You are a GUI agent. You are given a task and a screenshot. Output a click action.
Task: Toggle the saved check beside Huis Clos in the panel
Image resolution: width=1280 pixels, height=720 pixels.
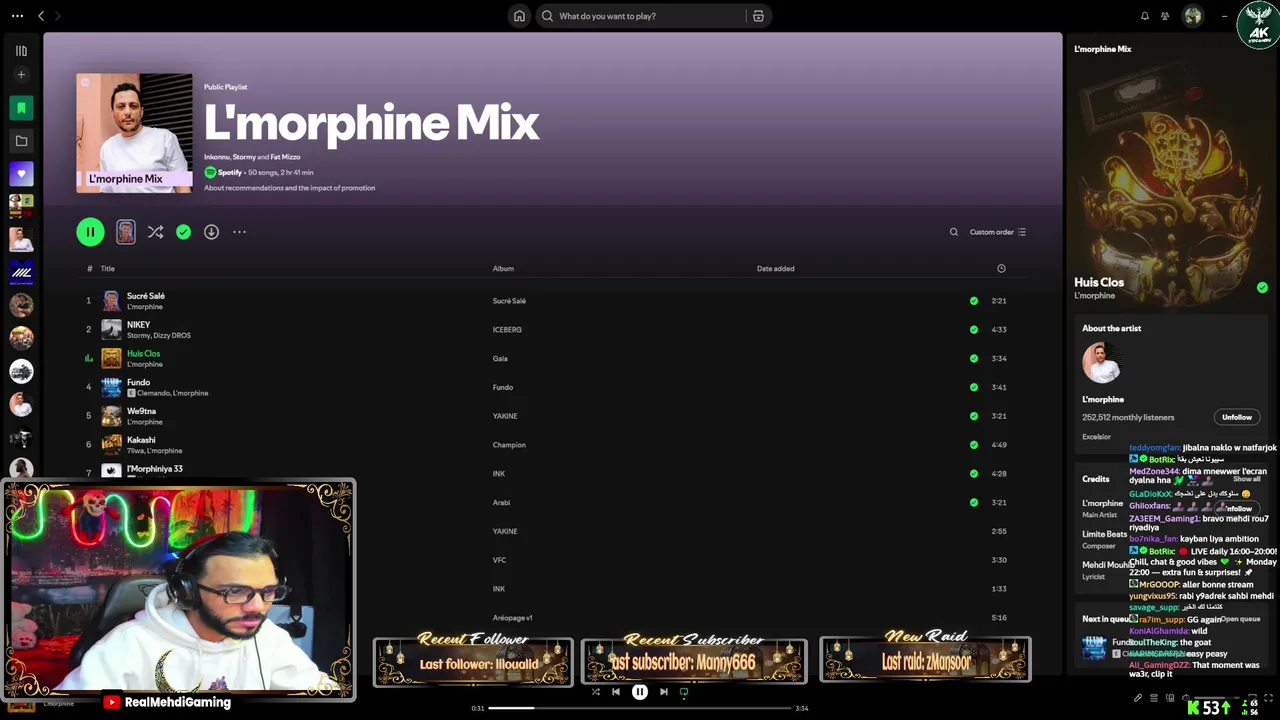(x=1262, y=287)
